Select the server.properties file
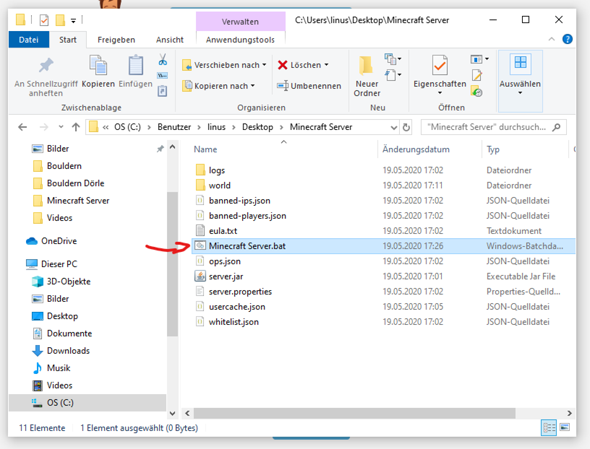This screenshot has width=590, height=449. click(x=383, y=292)
